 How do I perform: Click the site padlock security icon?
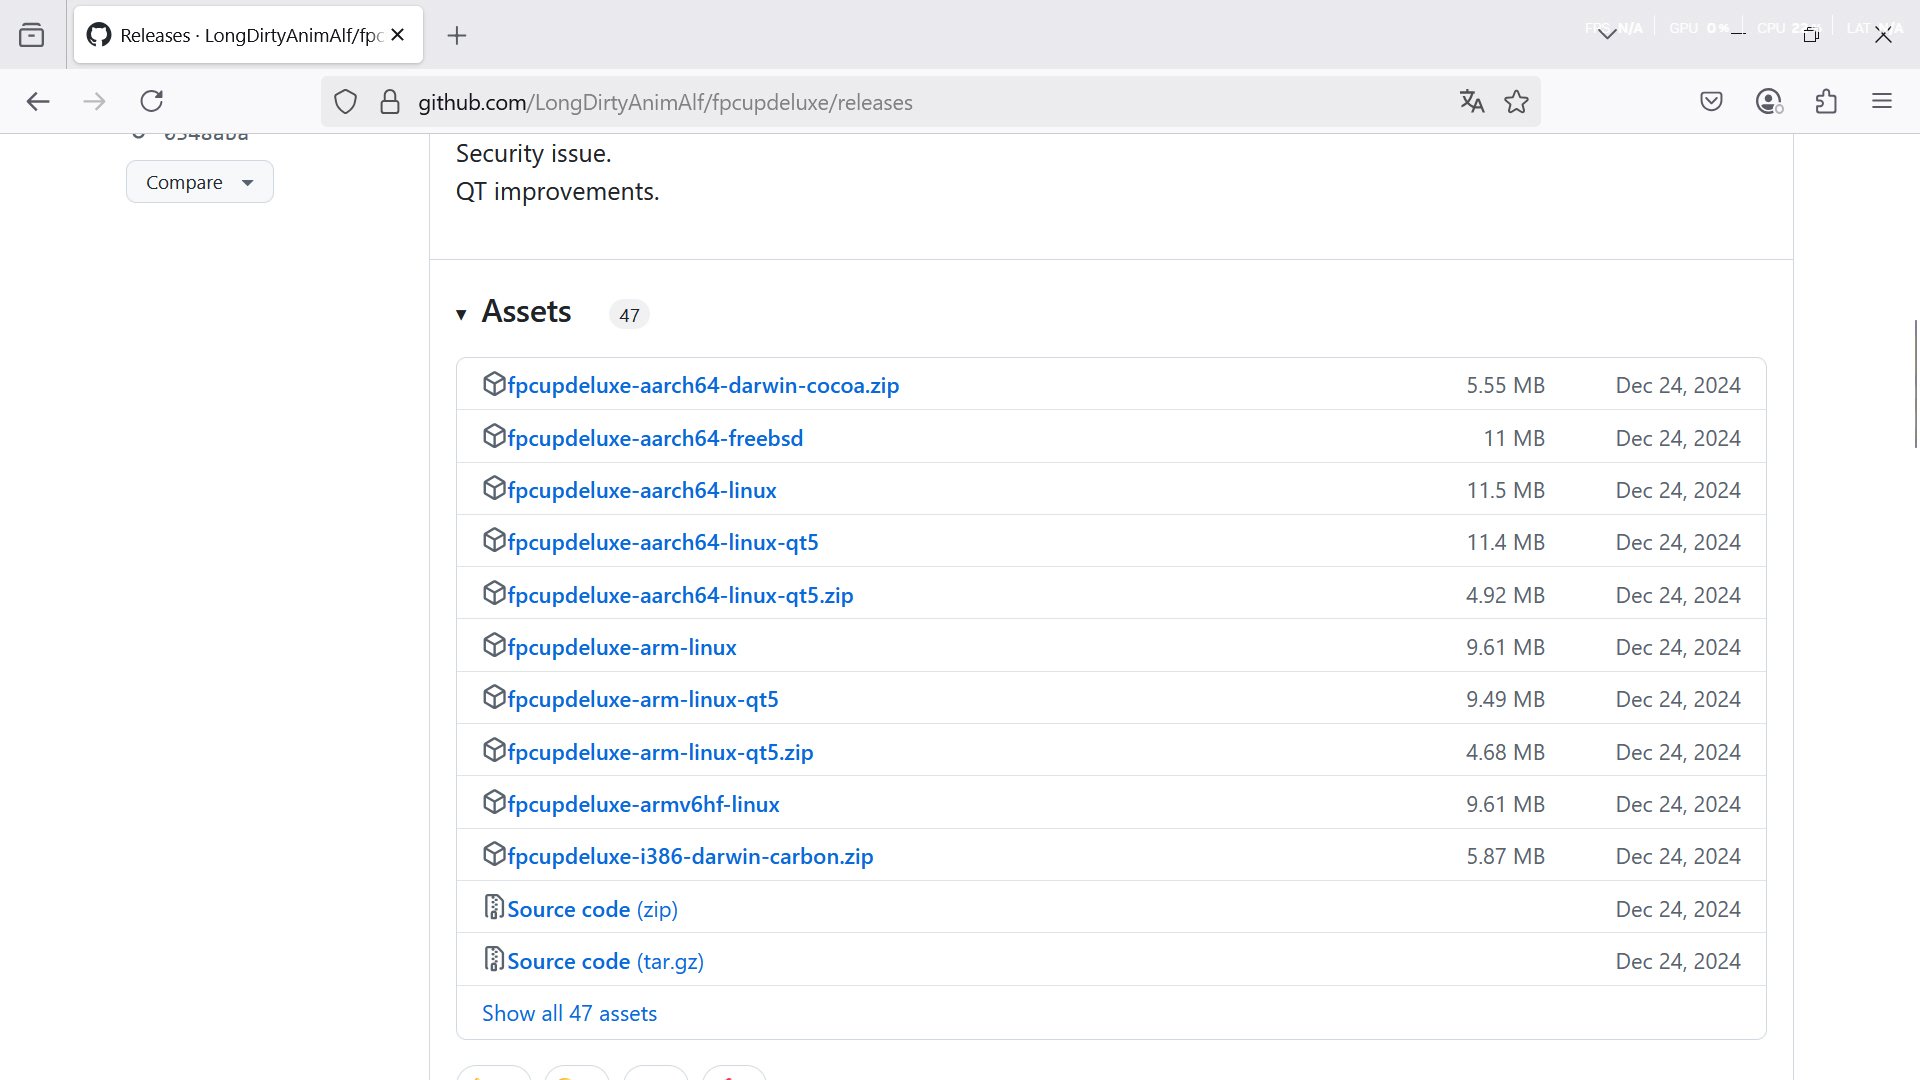[390, 102]
